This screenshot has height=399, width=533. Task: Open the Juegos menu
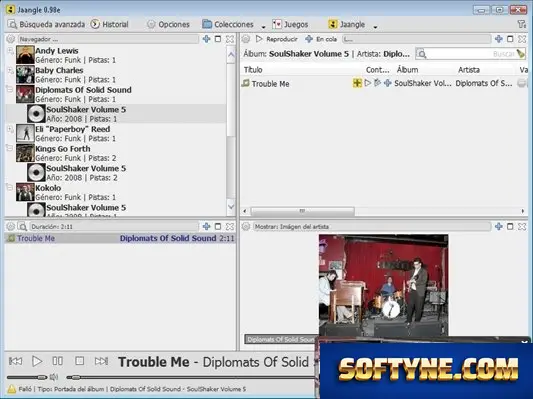point(290,24)
